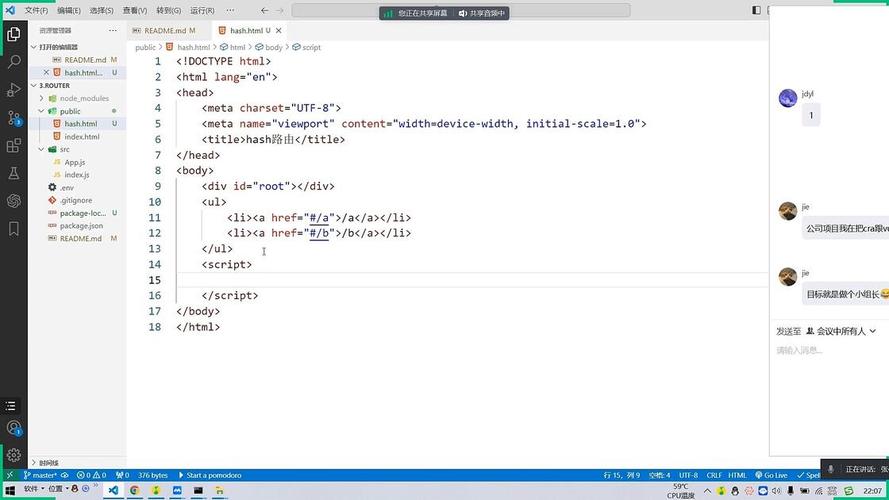Click errors and warnings count in status bar
The width and height of the screenshot is (889, 500).
pos(91,475)
